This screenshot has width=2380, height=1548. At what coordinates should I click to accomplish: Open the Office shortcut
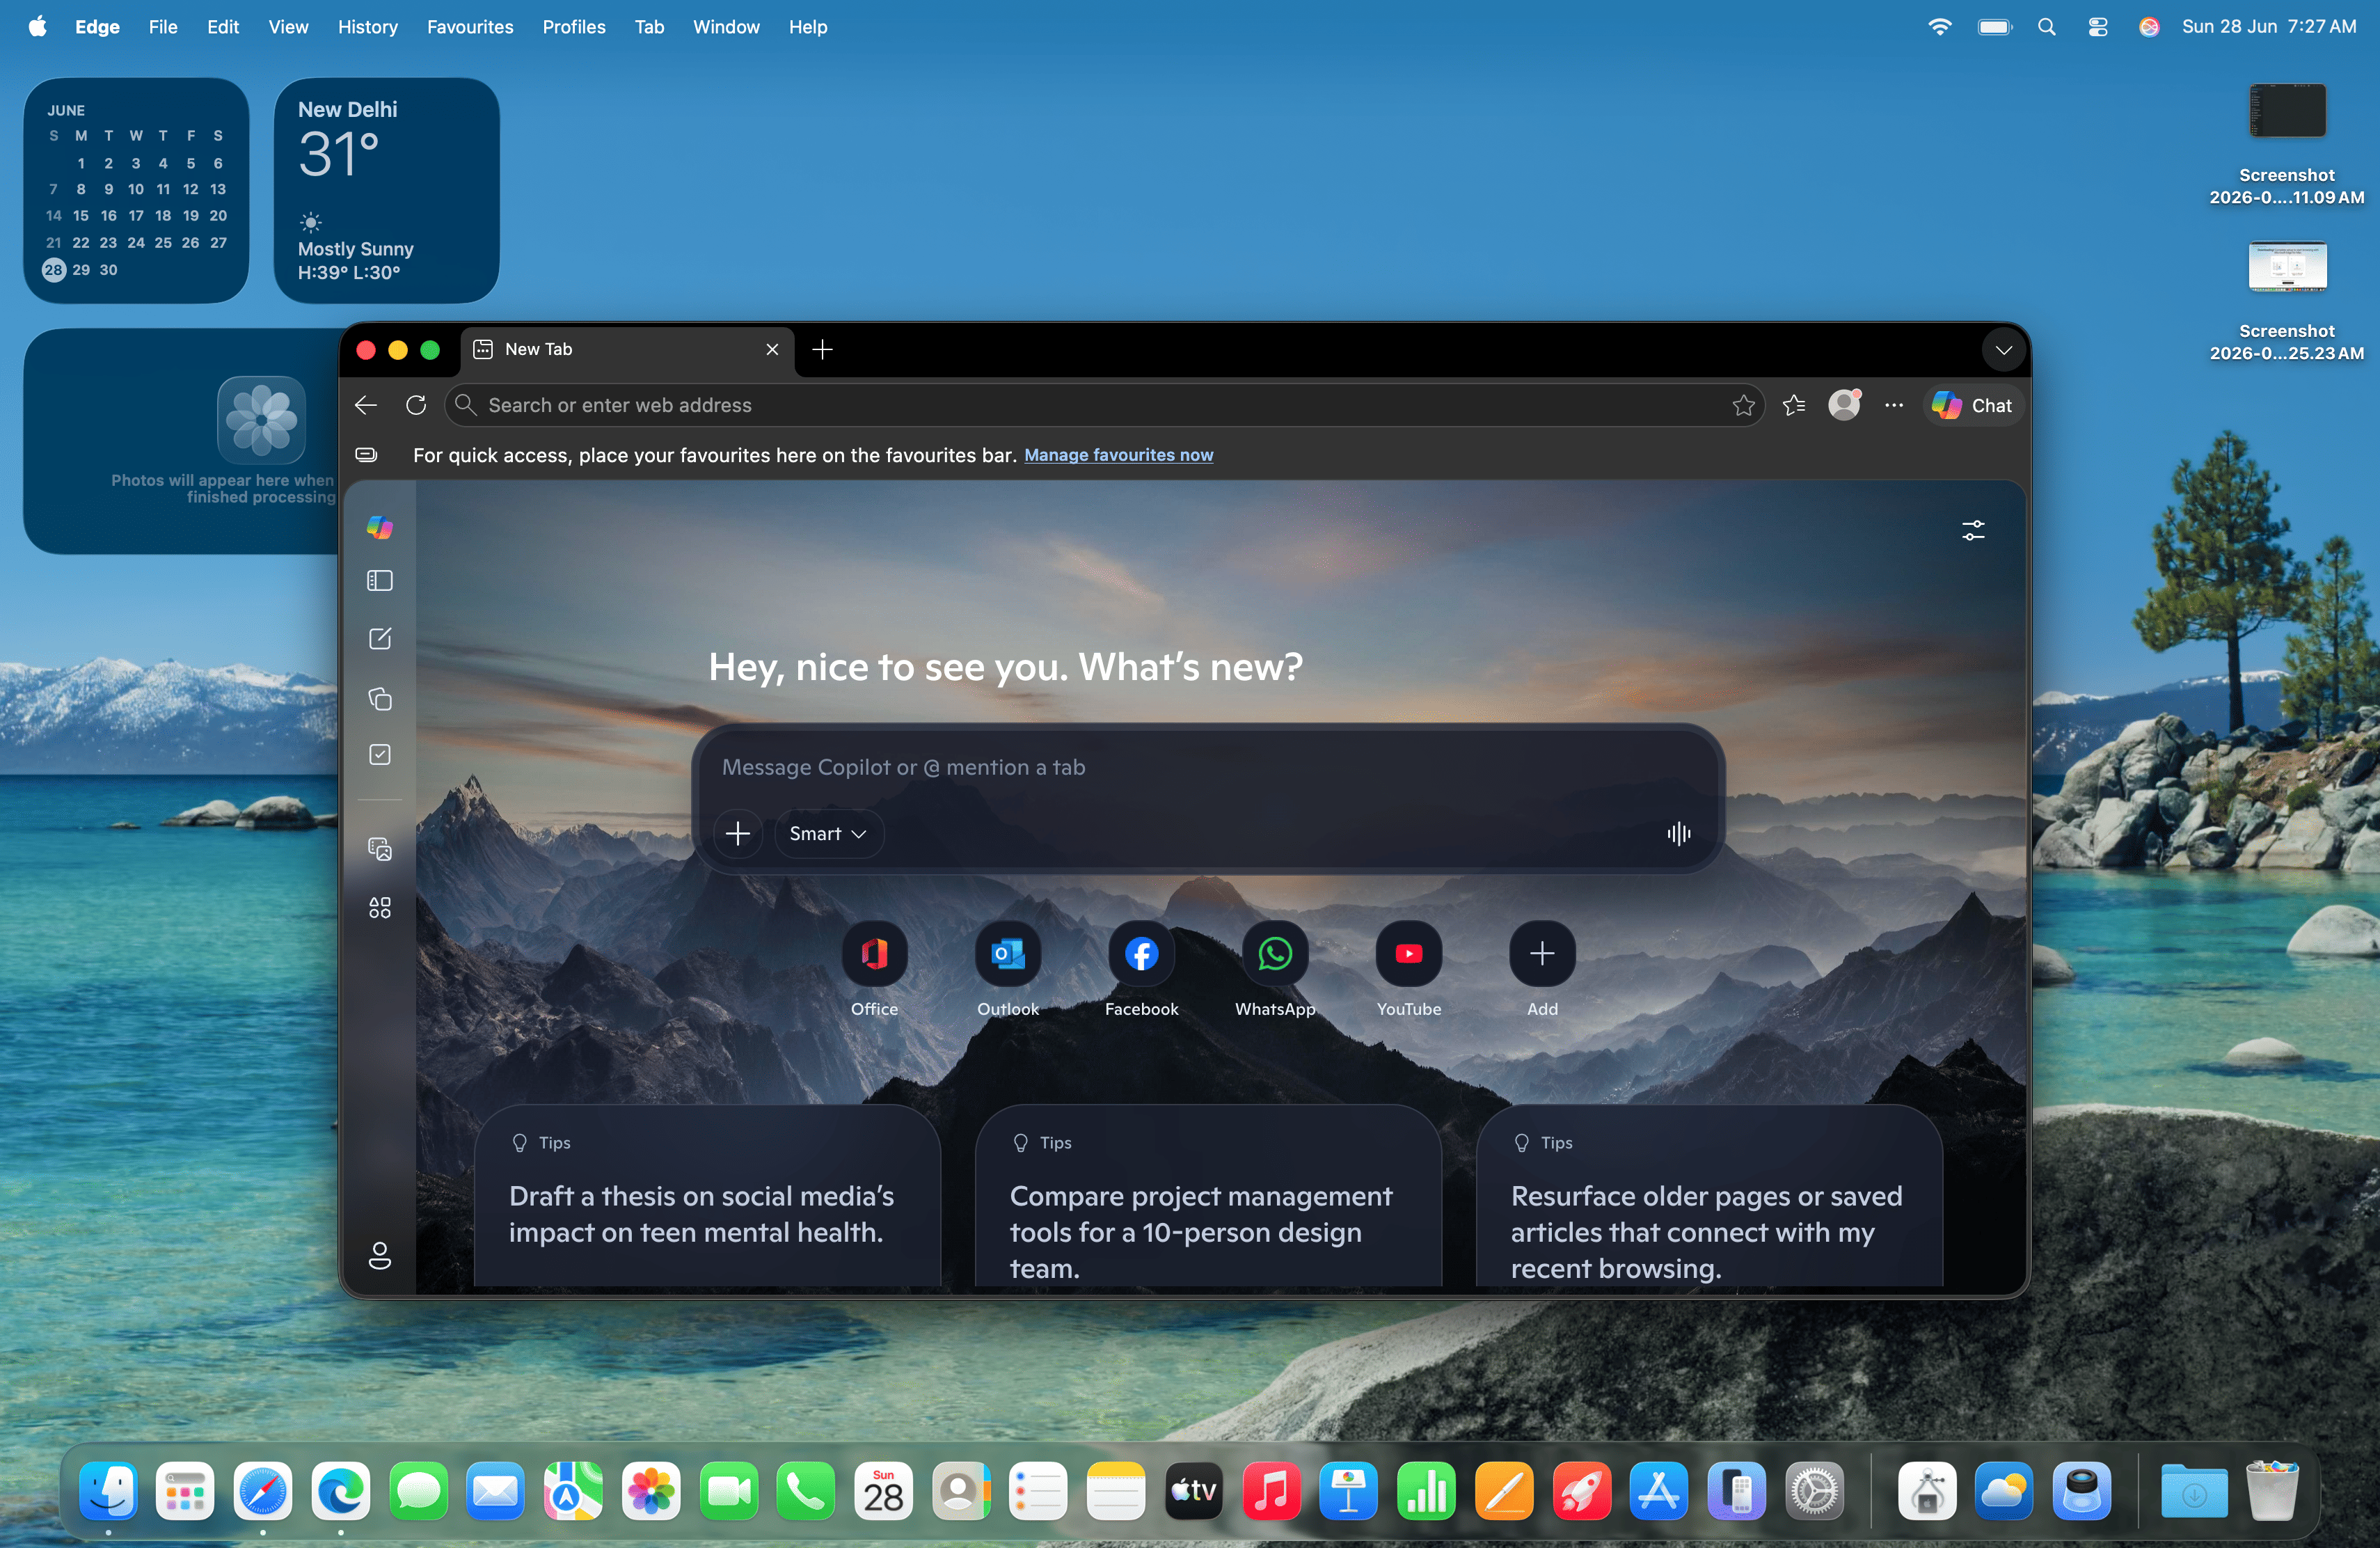pyautogui.click(x=874, y=954)
